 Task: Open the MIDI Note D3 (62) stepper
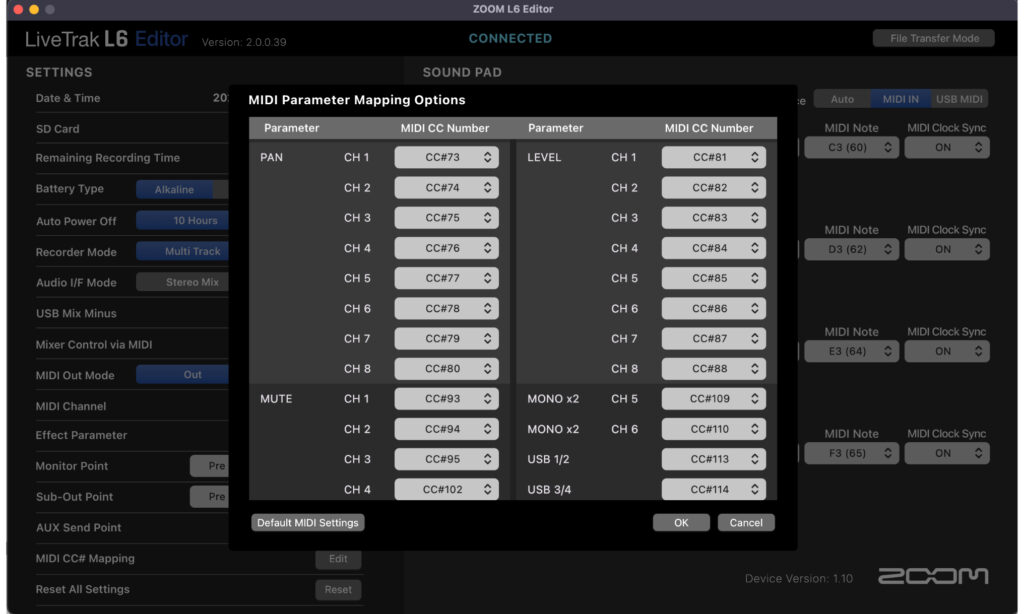852,250
